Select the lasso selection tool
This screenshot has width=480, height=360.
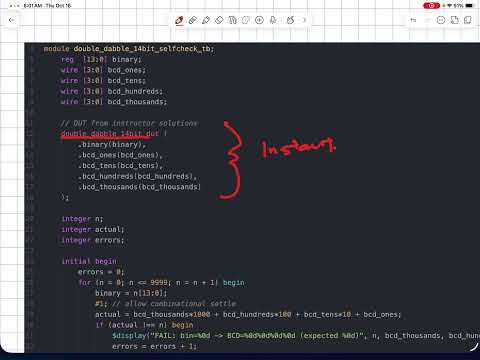(246, 20)
